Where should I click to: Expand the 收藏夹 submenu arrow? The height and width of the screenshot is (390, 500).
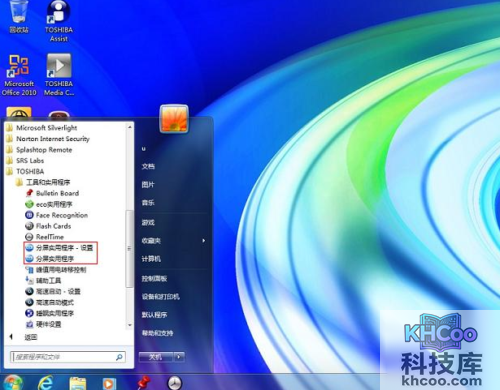pos(204,241)
